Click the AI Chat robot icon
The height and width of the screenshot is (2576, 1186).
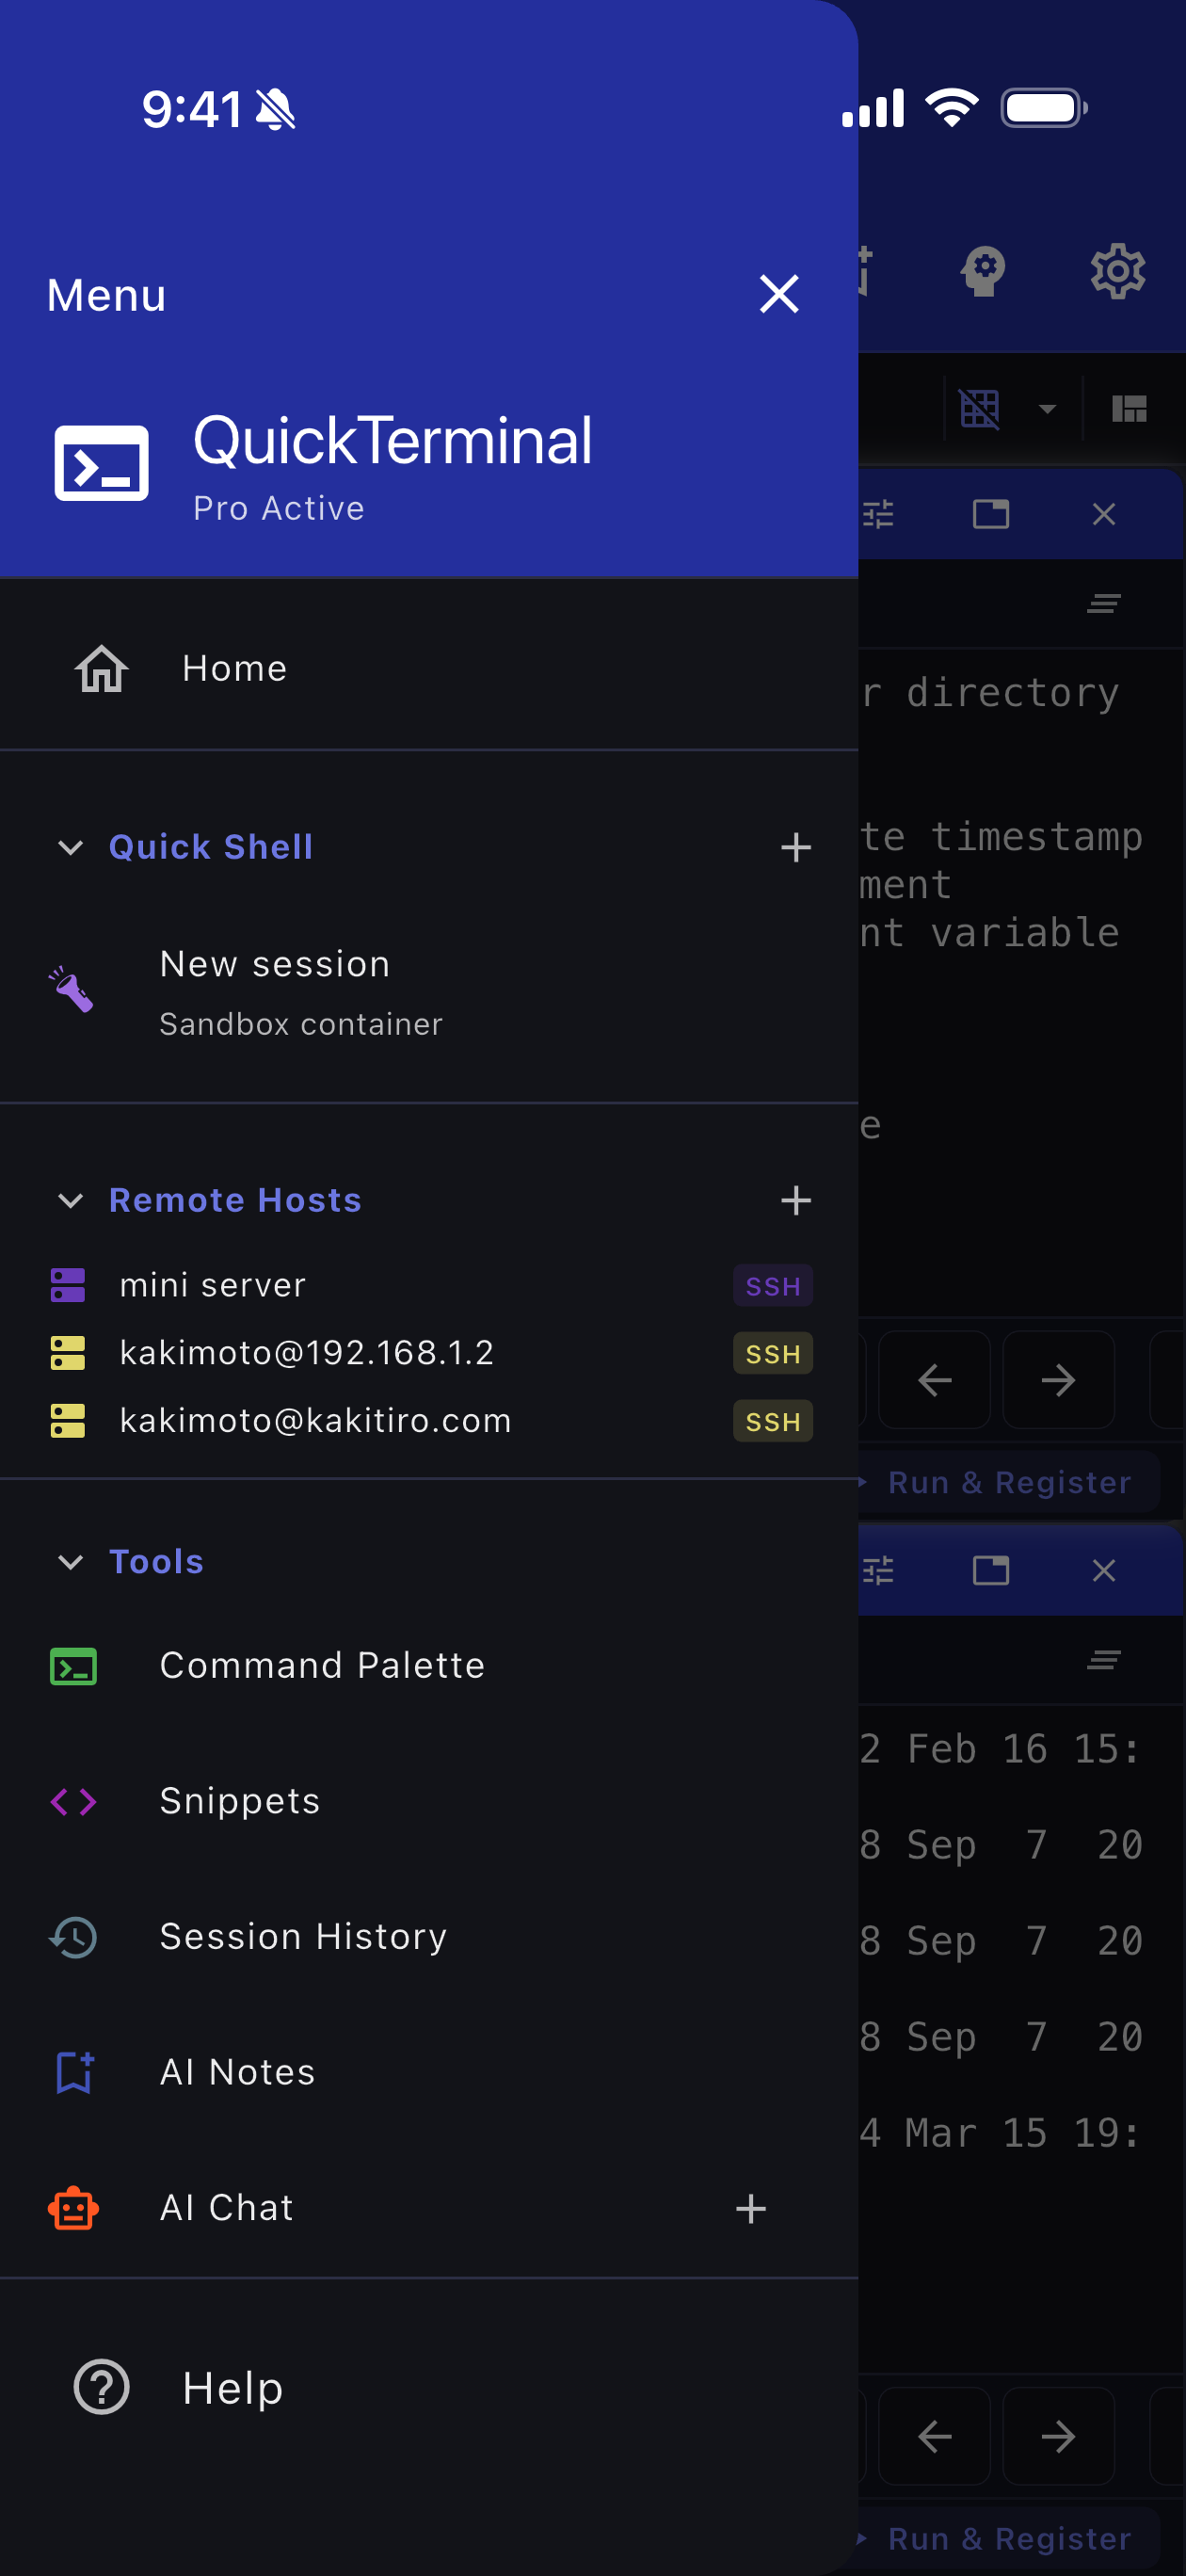pyautogui.click(x=73, y=2208)
